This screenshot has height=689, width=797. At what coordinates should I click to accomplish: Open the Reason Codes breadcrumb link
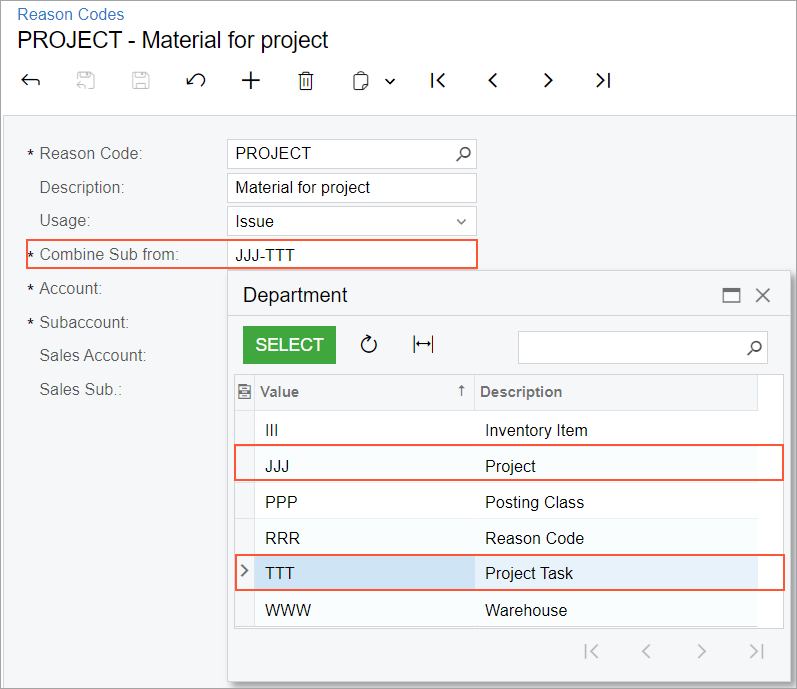tap(71, 15)
